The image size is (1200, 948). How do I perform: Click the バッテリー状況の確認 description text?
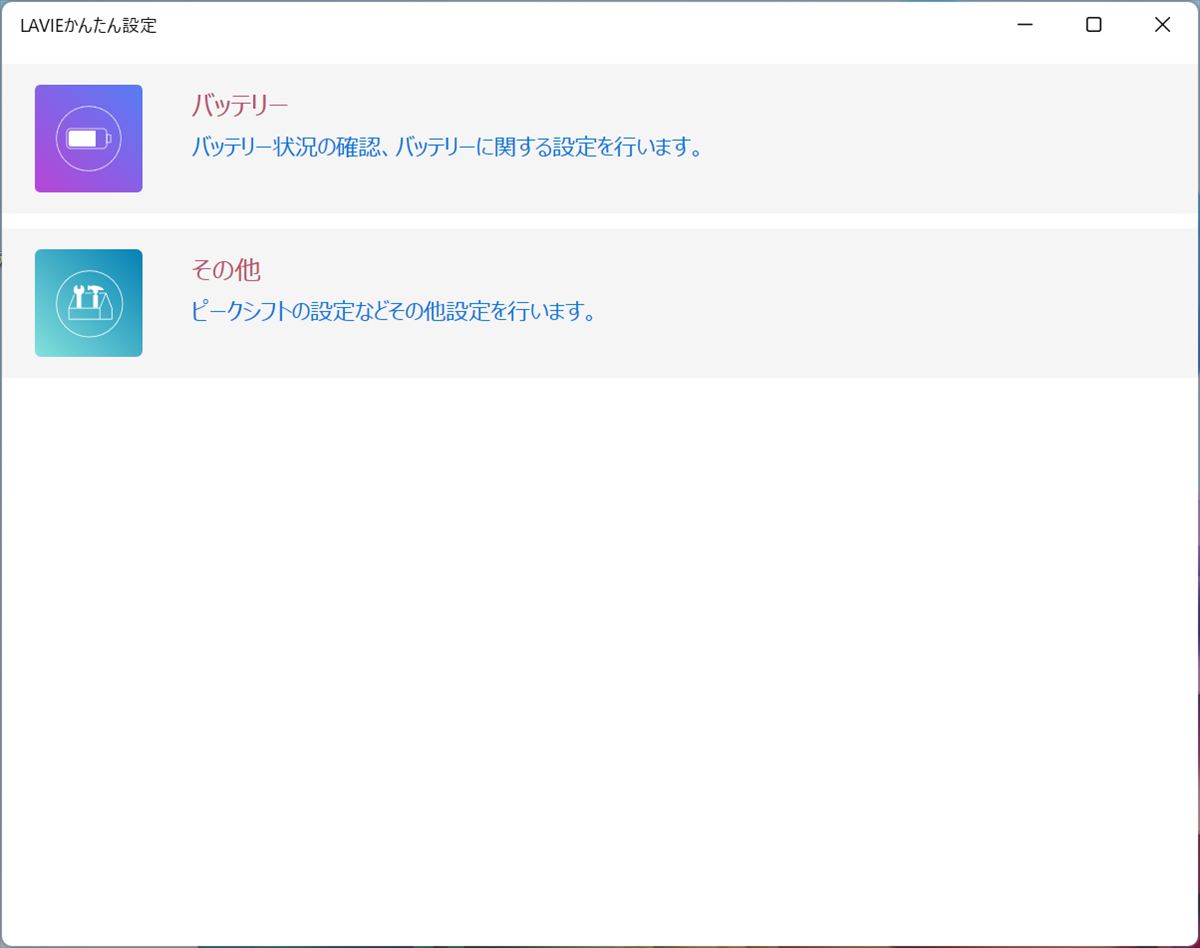(x=447, y=148)
